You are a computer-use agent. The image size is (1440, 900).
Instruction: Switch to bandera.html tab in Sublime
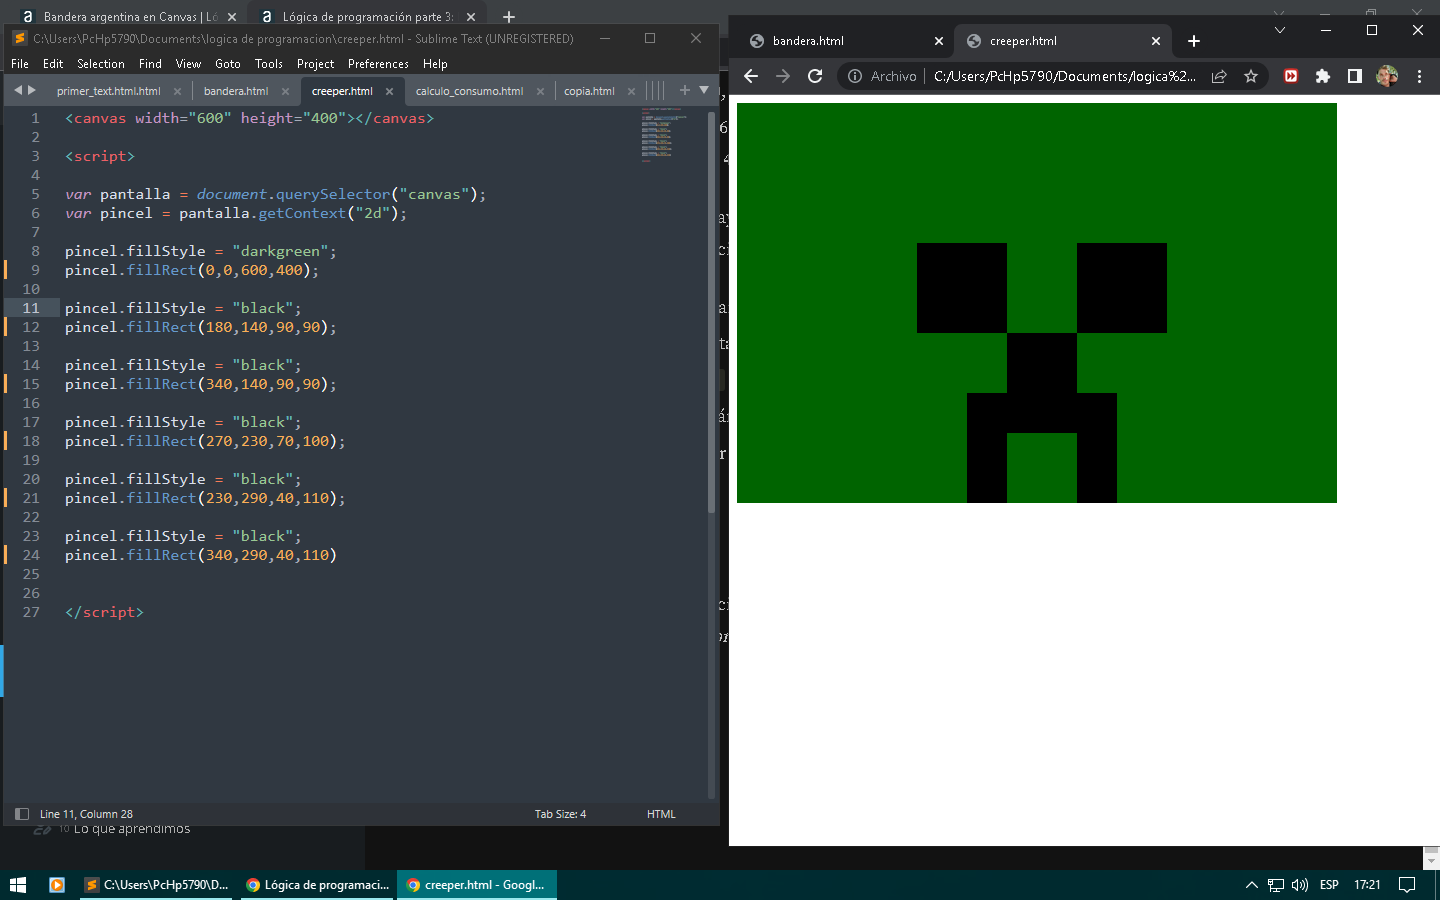click(236, 91)
